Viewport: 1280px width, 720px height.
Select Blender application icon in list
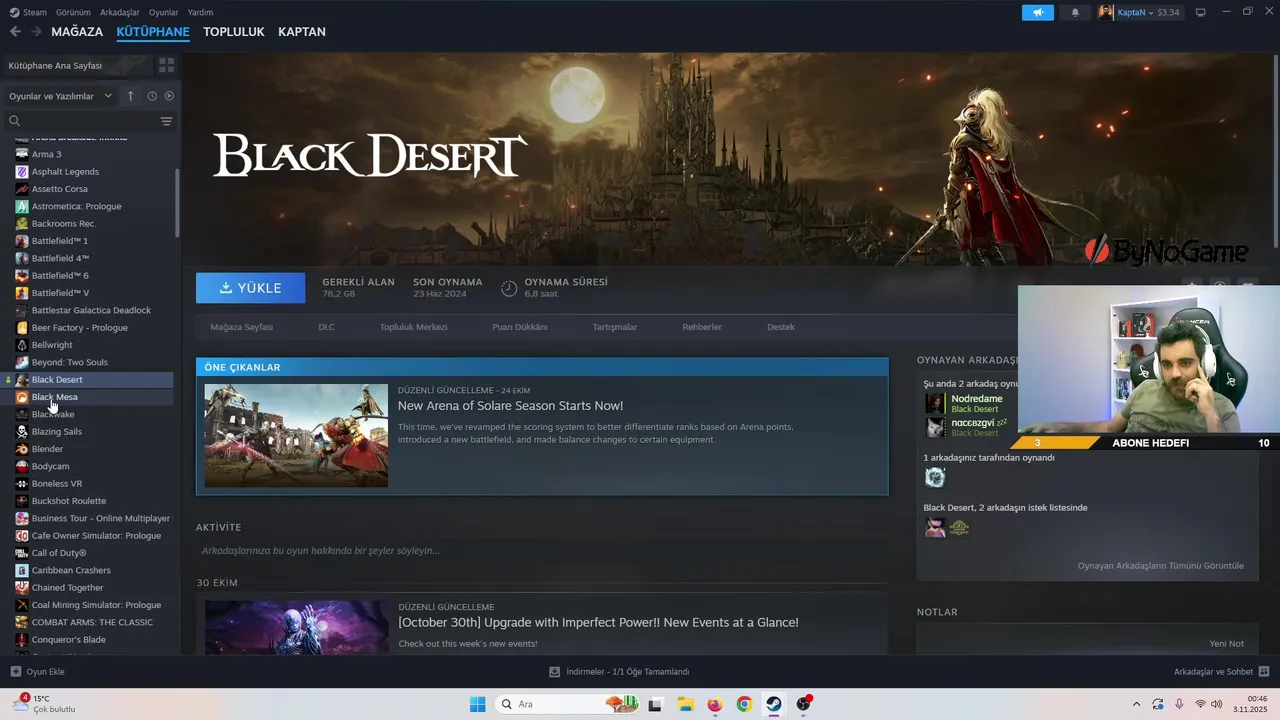click(x=22, y=449)
